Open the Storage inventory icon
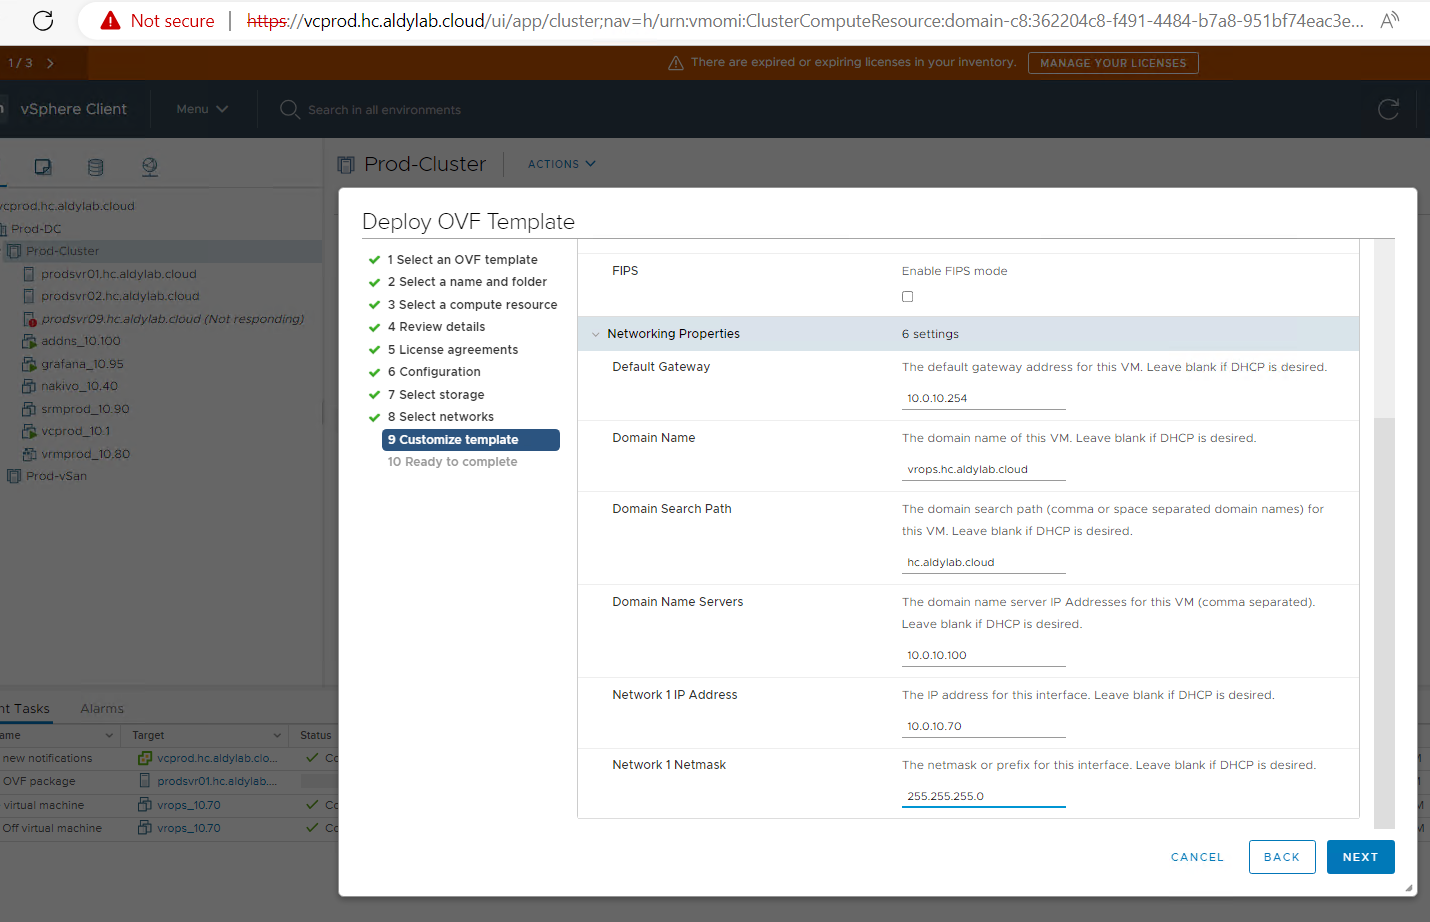The width and height of the screenshot is (1430, 922). [96, 167]
